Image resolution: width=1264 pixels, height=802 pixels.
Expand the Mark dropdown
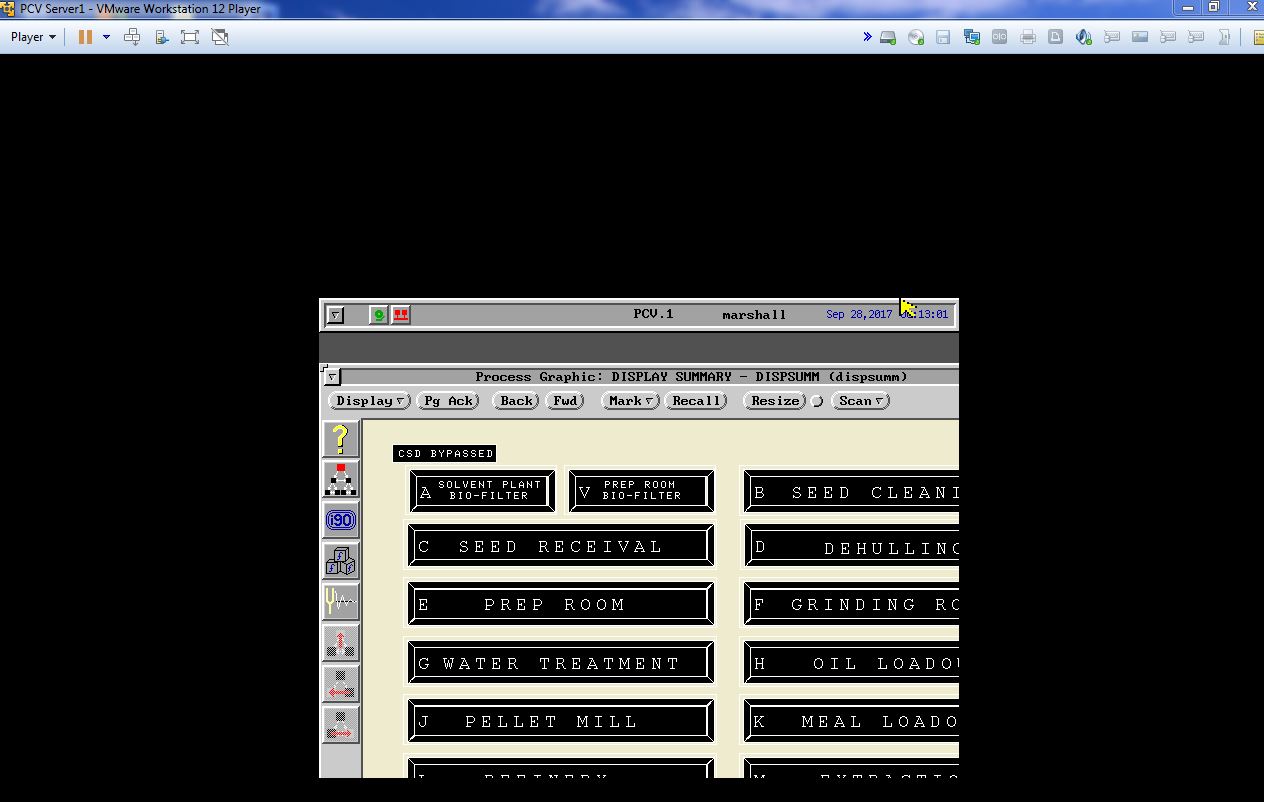[x=630, y=401]
